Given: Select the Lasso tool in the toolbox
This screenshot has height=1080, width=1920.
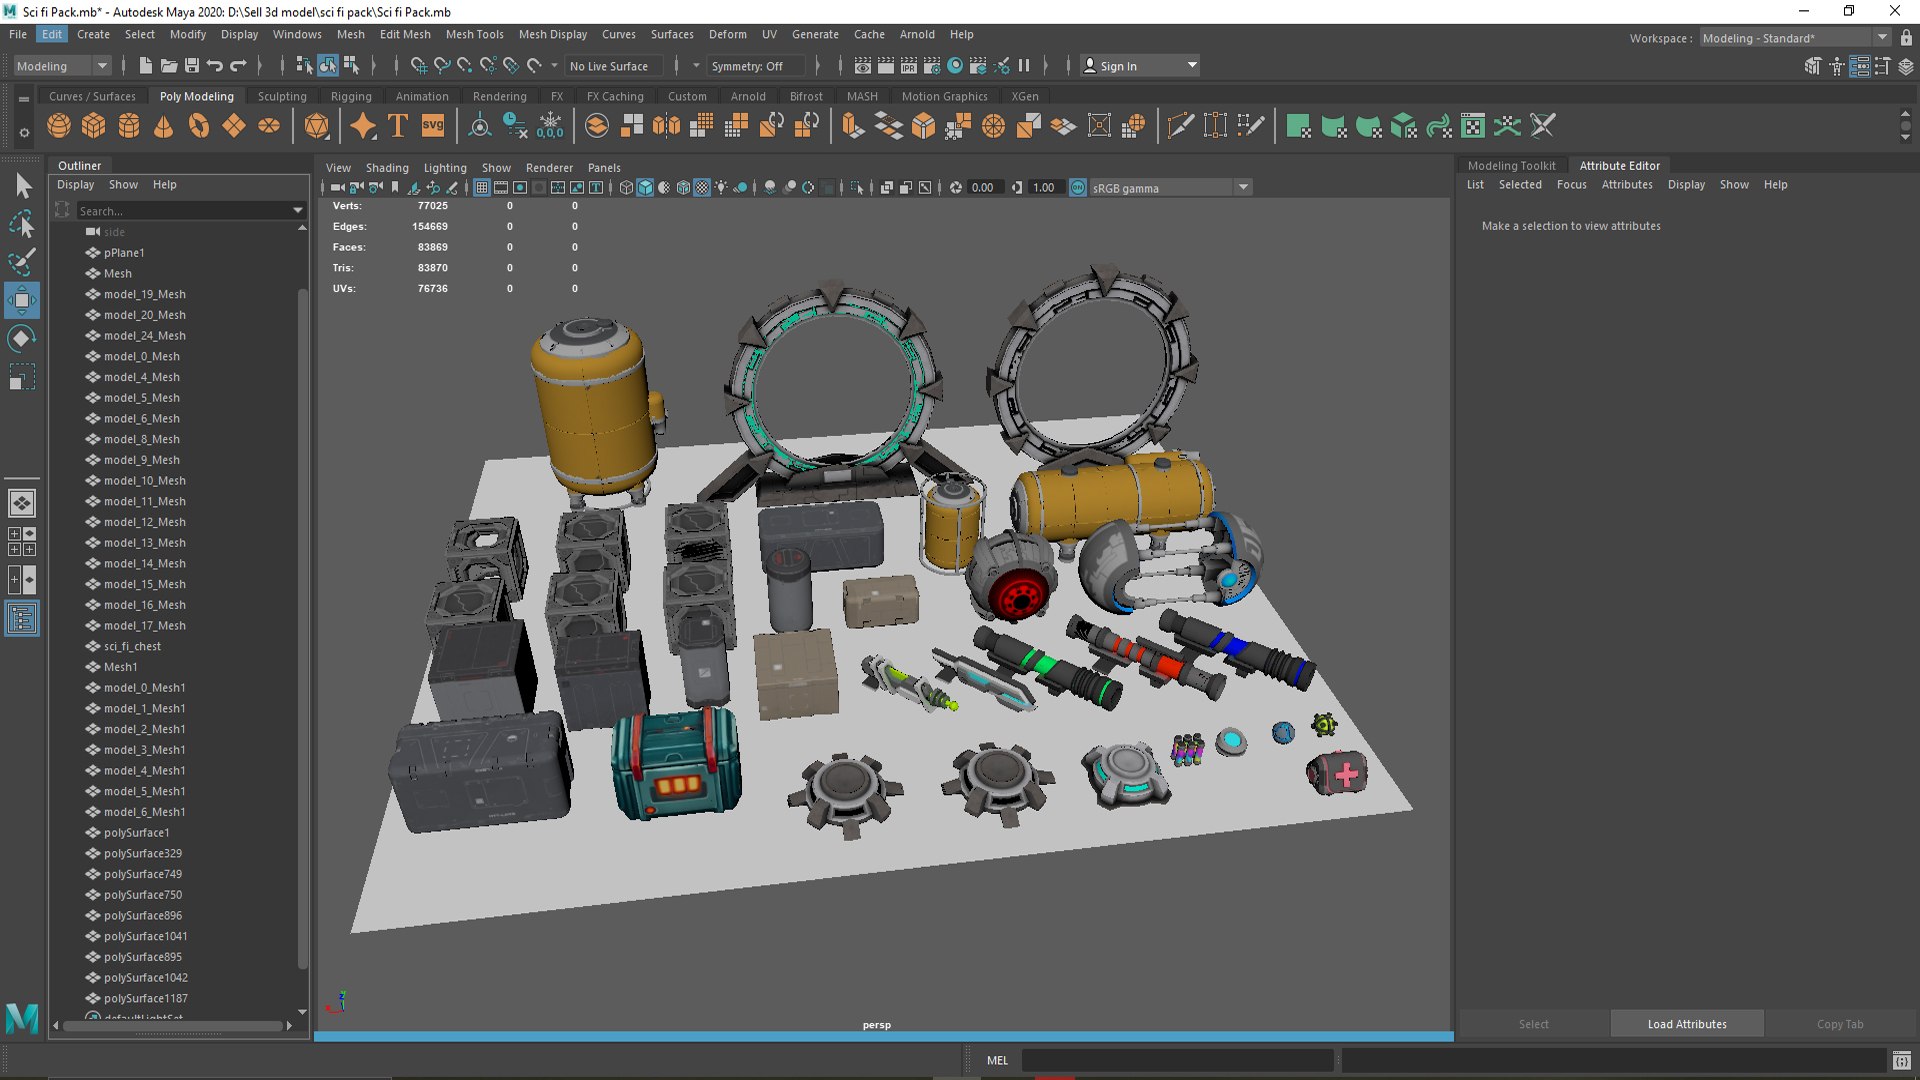Looking at the screenshot, I should [x=22, y=224].
